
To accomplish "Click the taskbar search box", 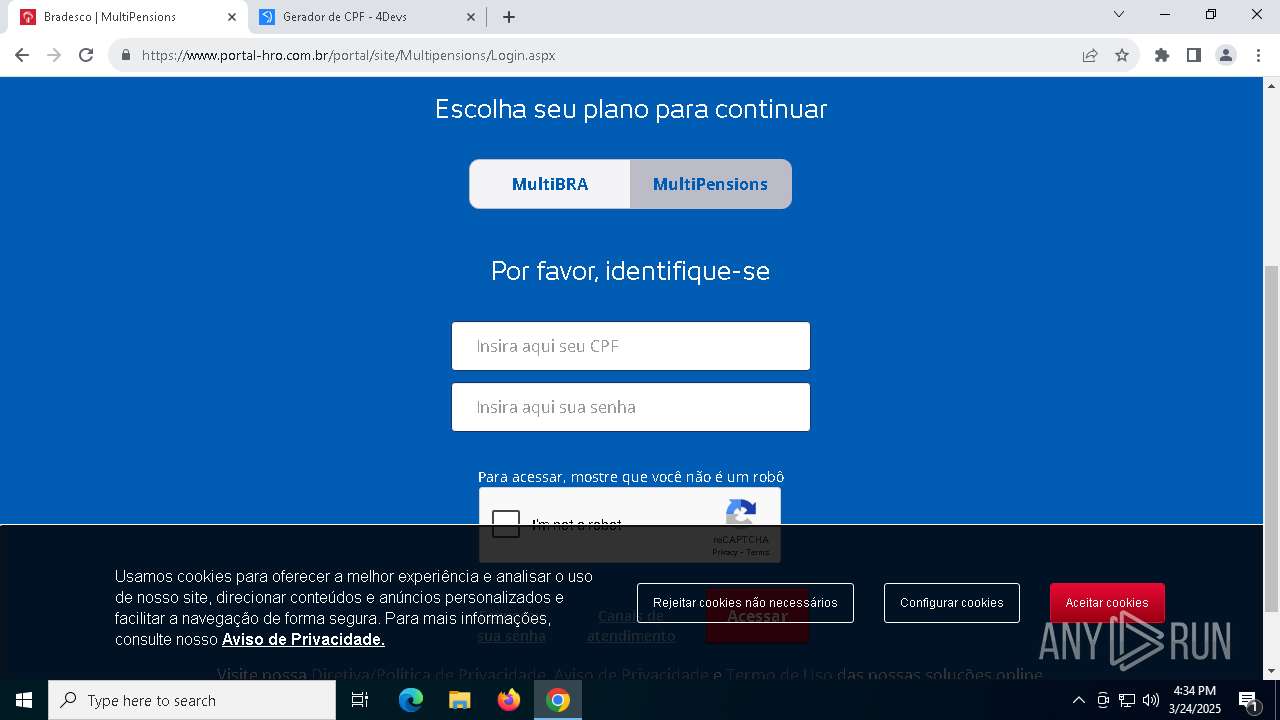I will [192, 701].
